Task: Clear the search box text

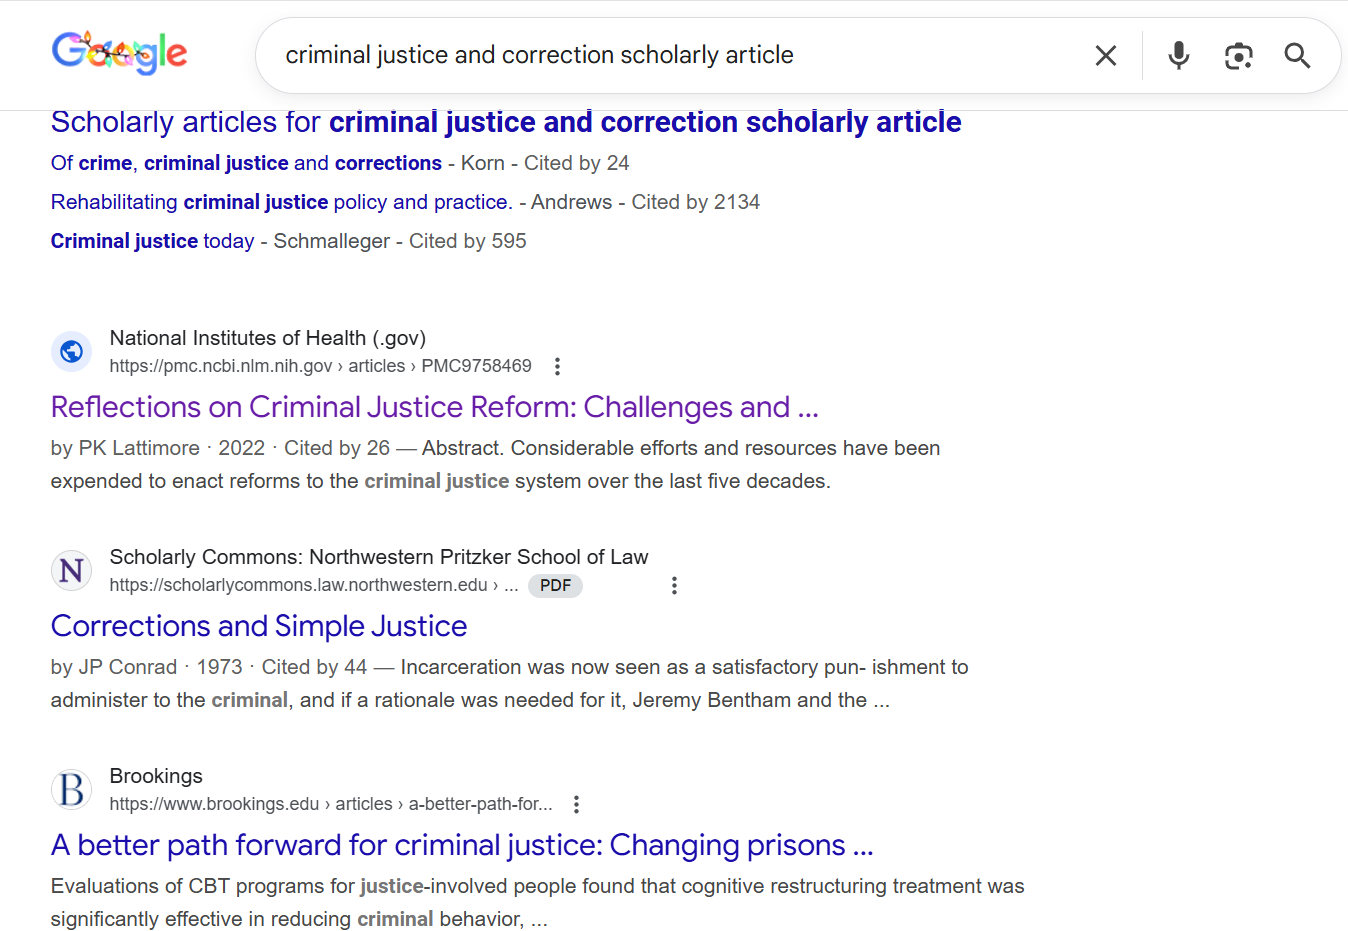Action: pos(1105,56)
